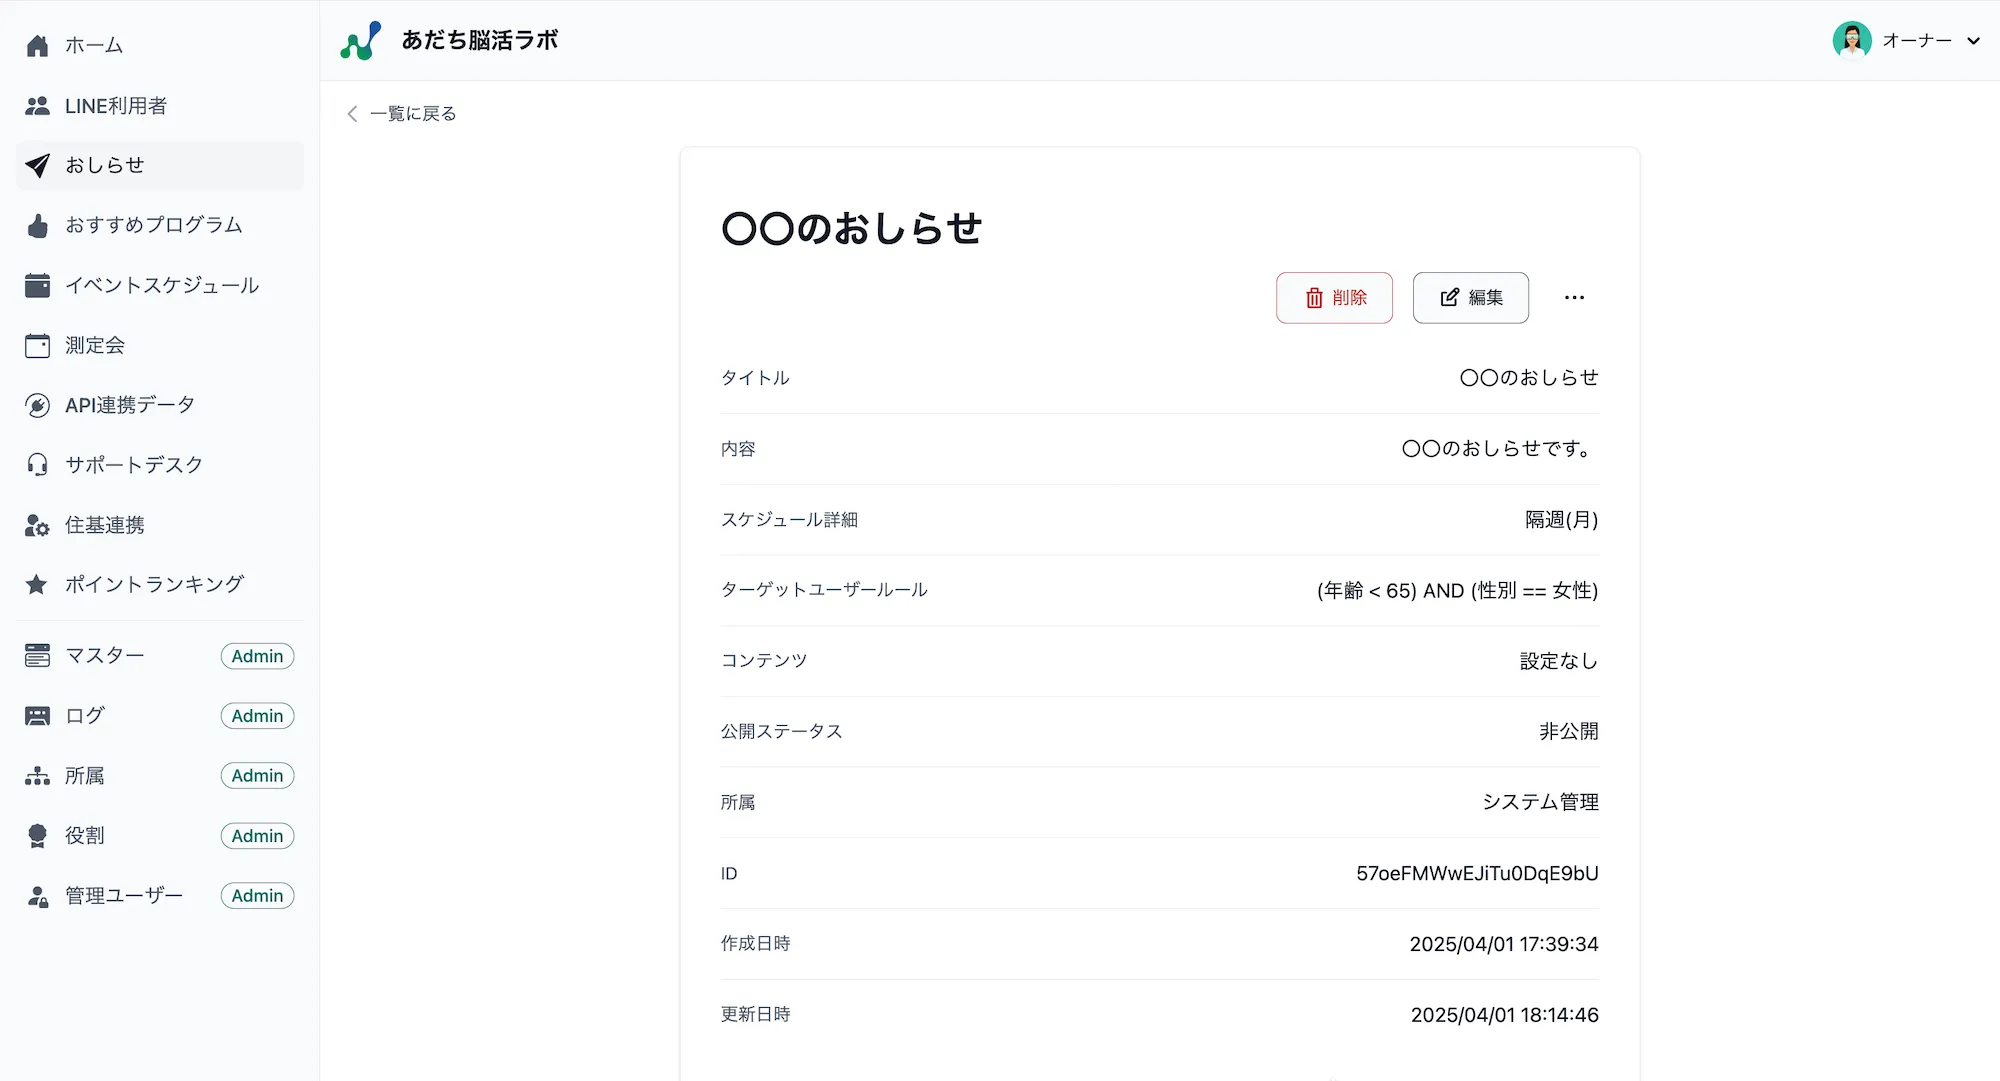Viewport: 2000px width, 1081px height.
Task: Open LINE利用者 in the sidebar
Action: pyautogui.click(x=160, y=106)
